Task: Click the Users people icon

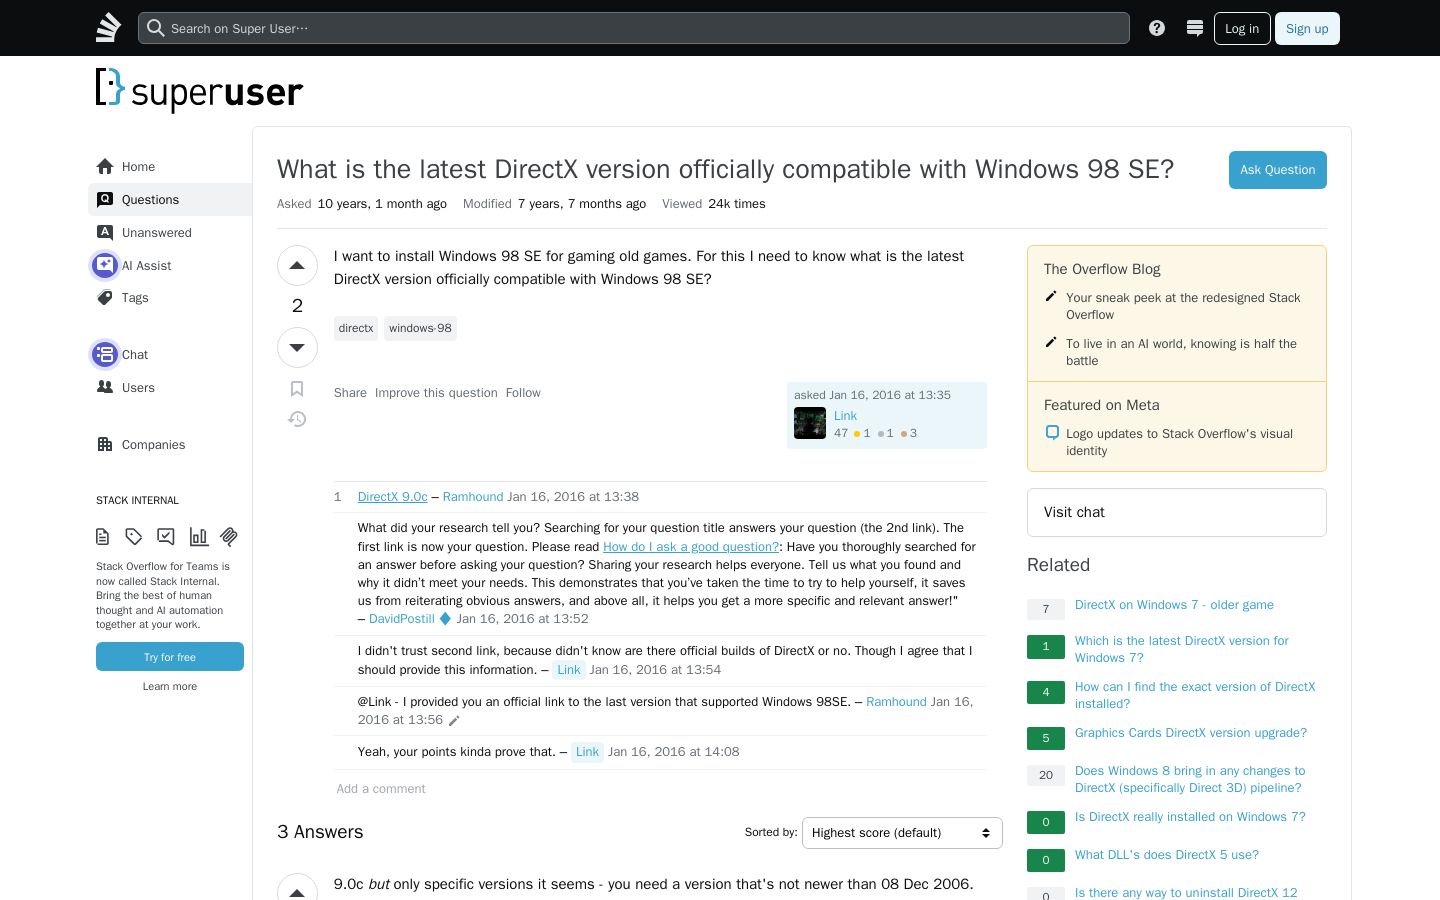Action: 105,387
